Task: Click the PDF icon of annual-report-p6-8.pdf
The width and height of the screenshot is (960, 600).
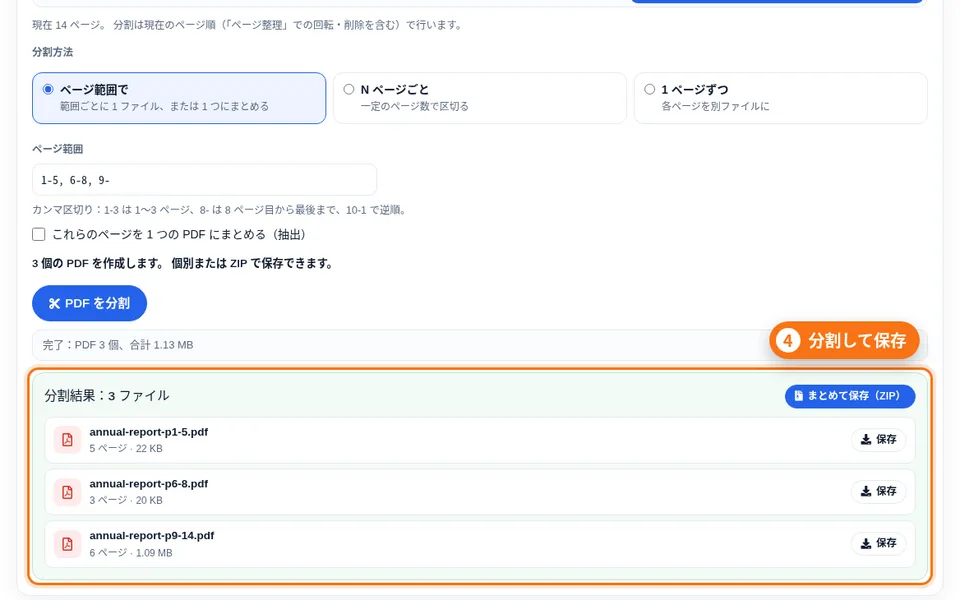Action: (x=67, y=492)
